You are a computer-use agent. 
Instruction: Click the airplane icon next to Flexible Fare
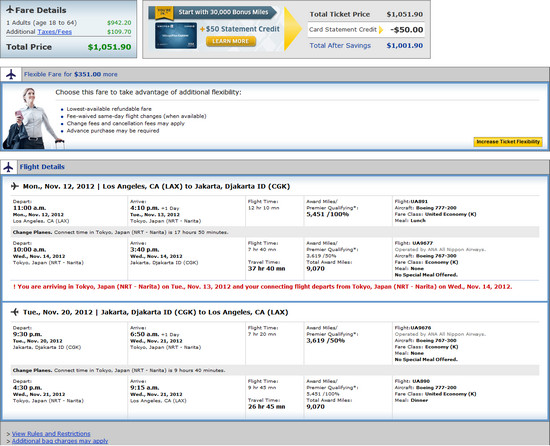(x=11, y=74)
